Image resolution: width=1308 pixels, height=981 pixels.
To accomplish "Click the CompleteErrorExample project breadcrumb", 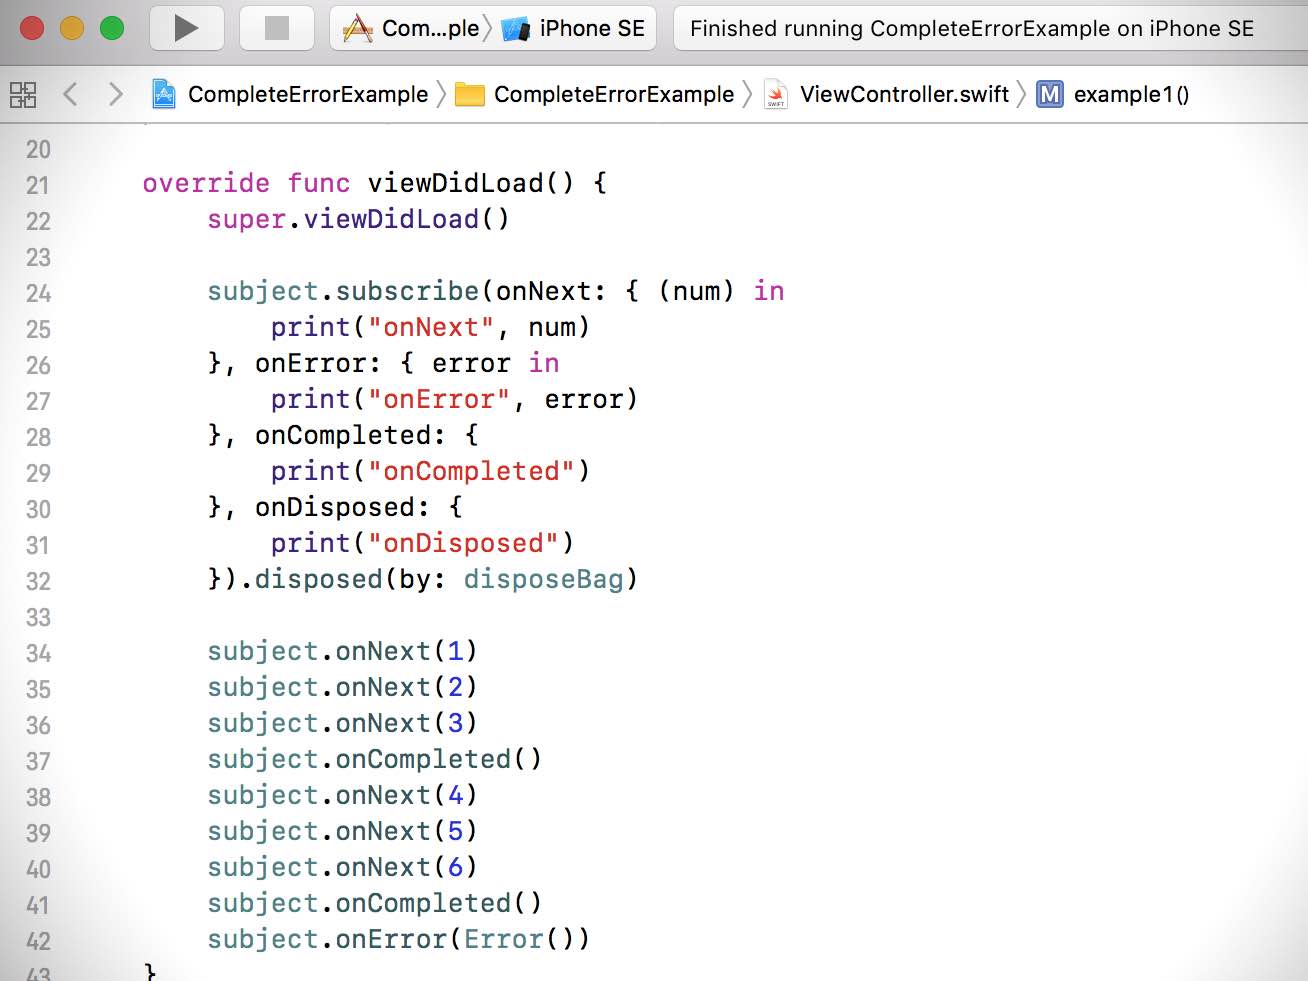I will 308,94.
